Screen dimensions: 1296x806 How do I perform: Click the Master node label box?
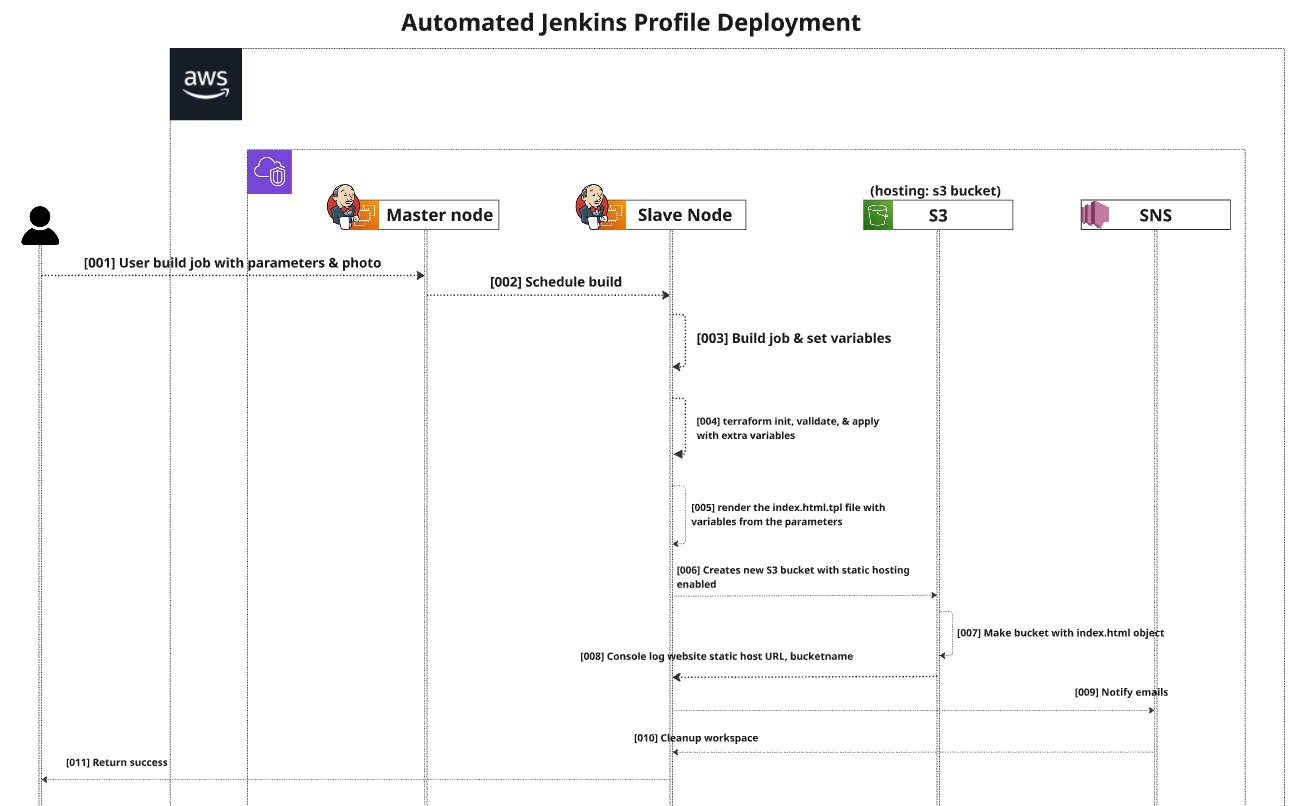tap(439, 215)
